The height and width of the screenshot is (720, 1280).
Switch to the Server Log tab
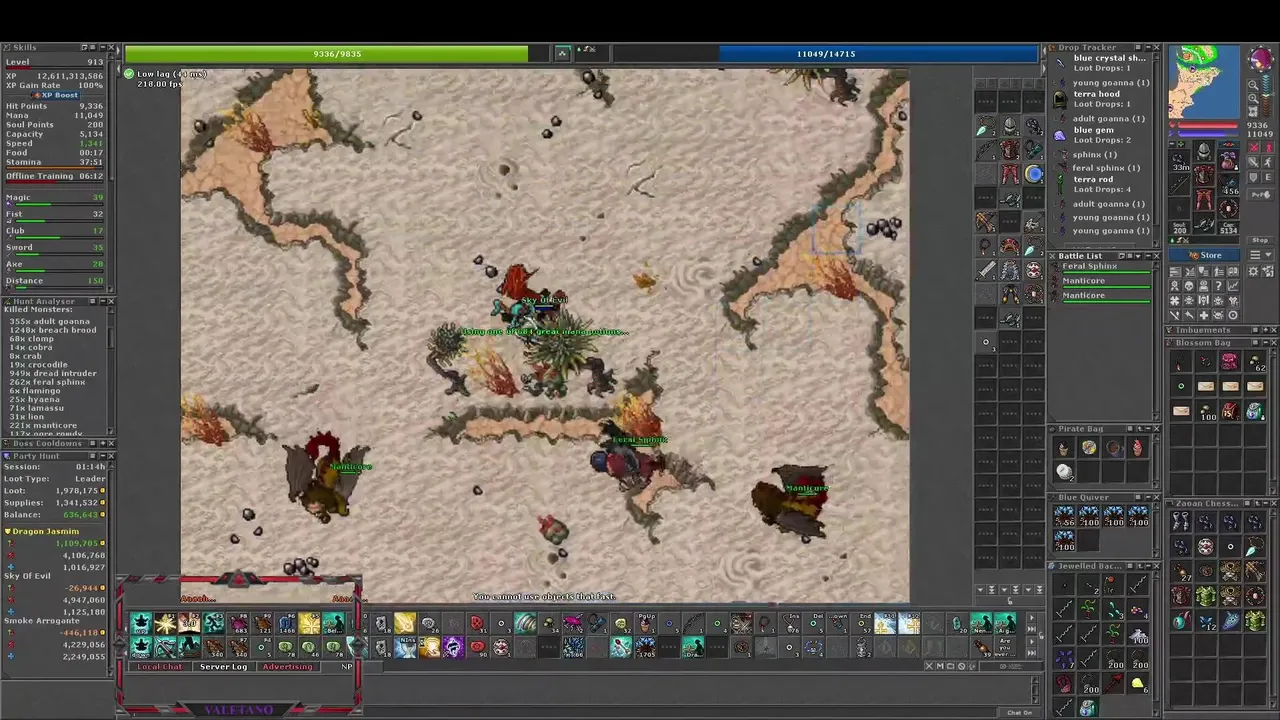[223, 667]
